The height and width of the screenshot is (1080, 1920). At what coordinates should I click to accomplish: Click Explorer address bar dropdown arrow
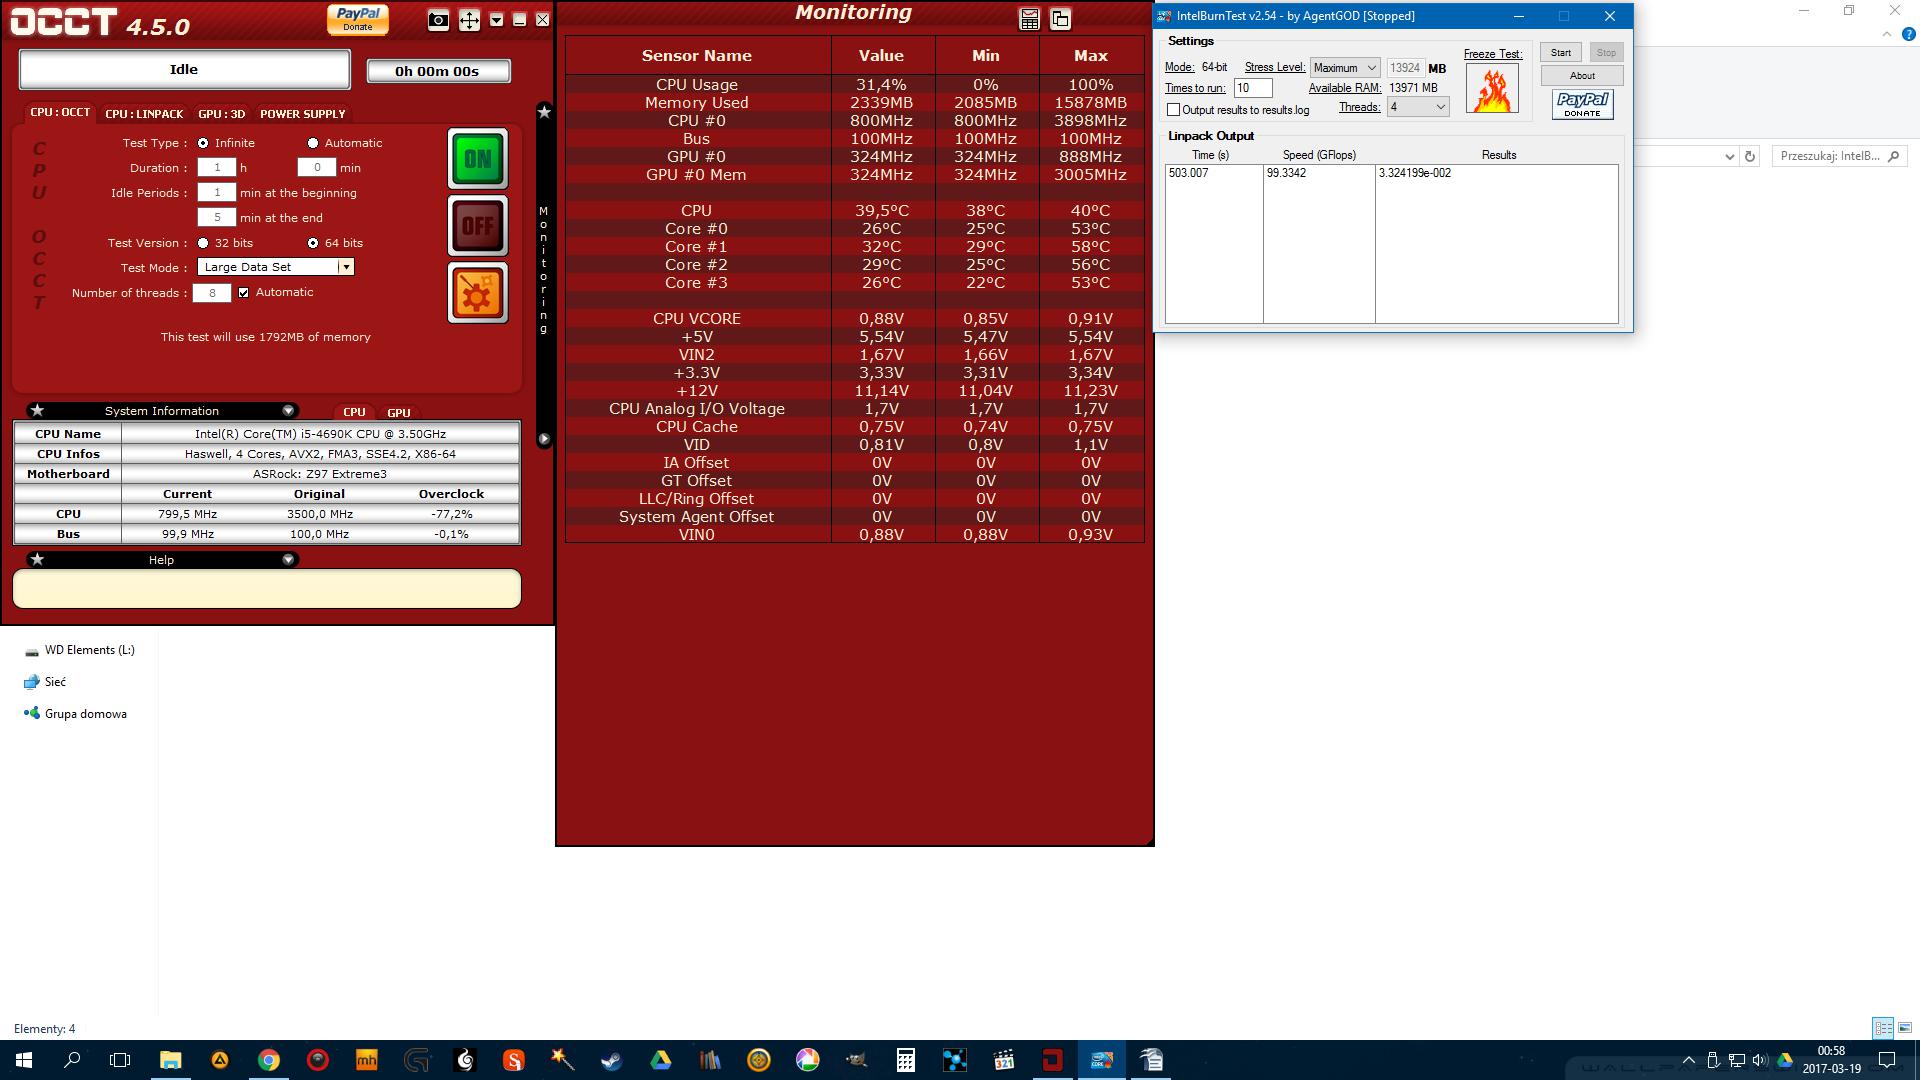pos(1730,156)
